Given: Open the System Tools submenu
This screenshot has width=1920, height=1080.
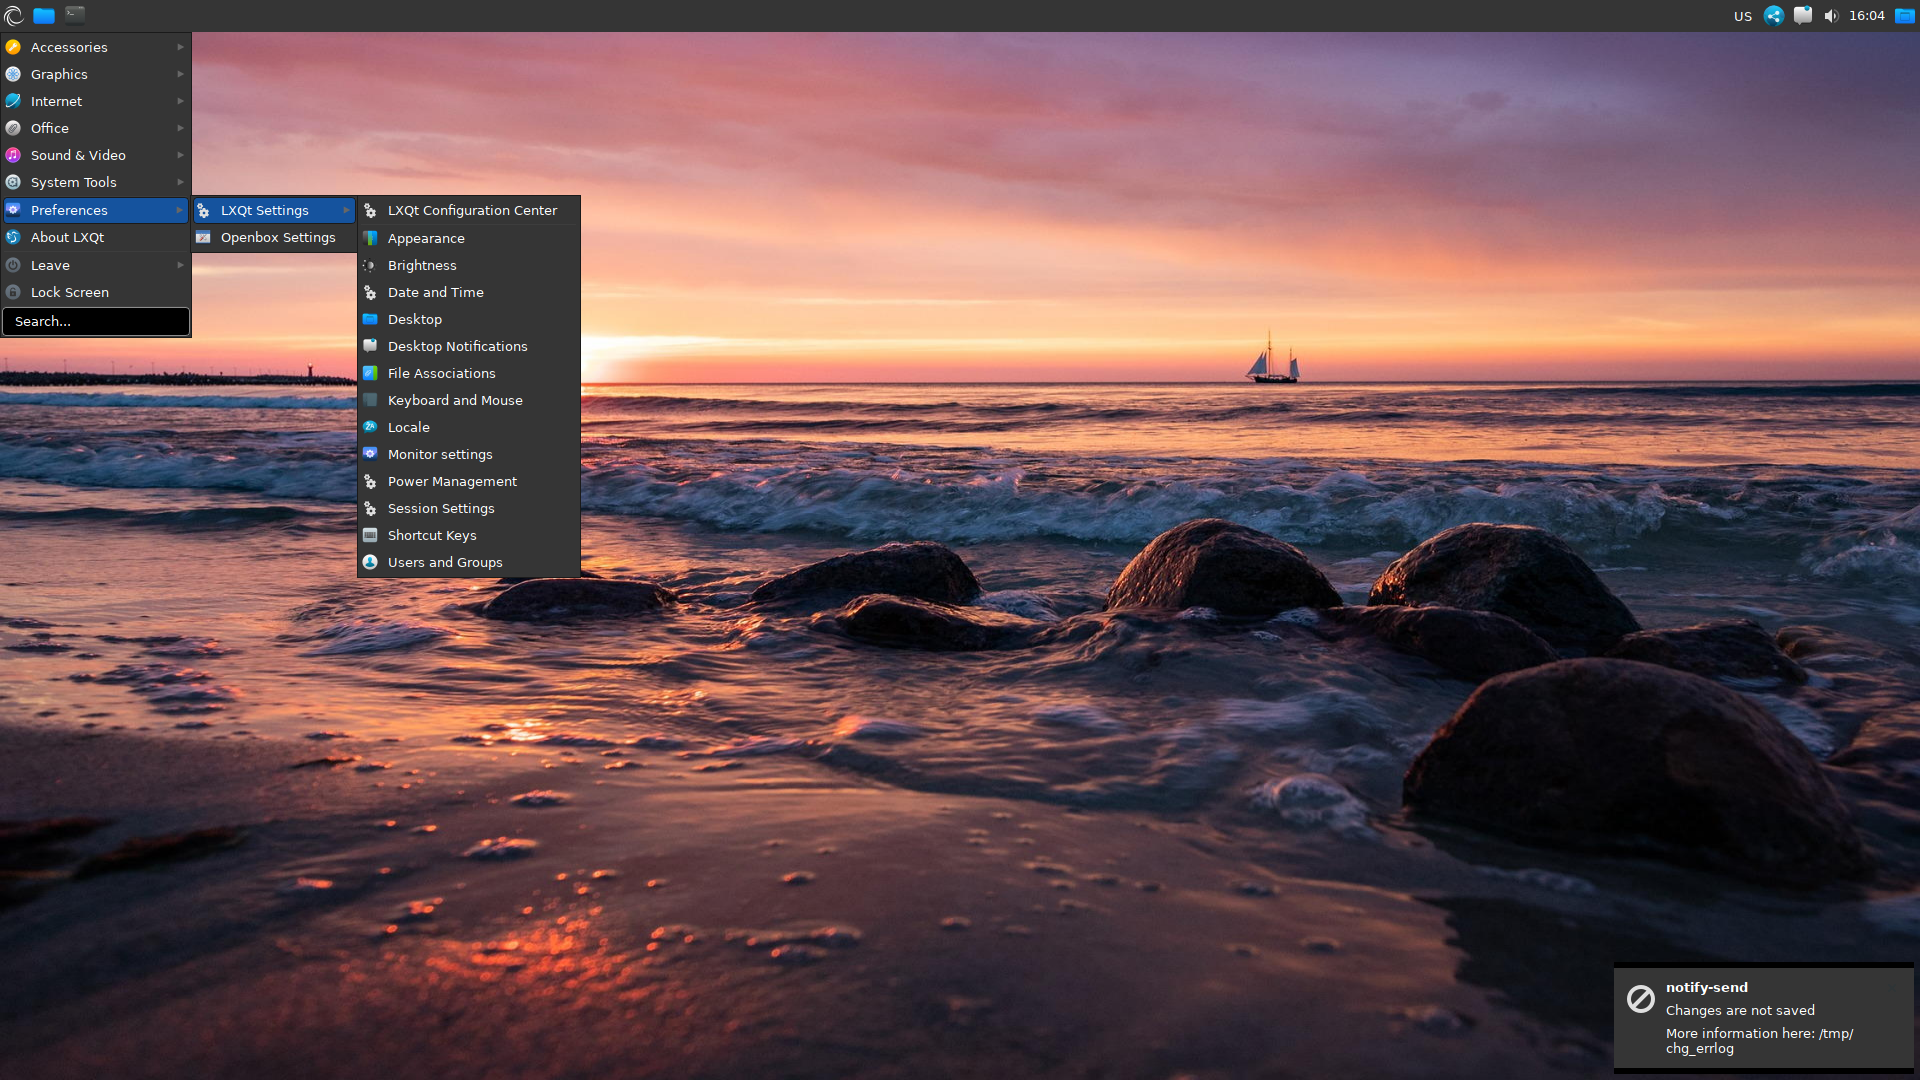Looking at the screenshot, I should click(96, 182).
